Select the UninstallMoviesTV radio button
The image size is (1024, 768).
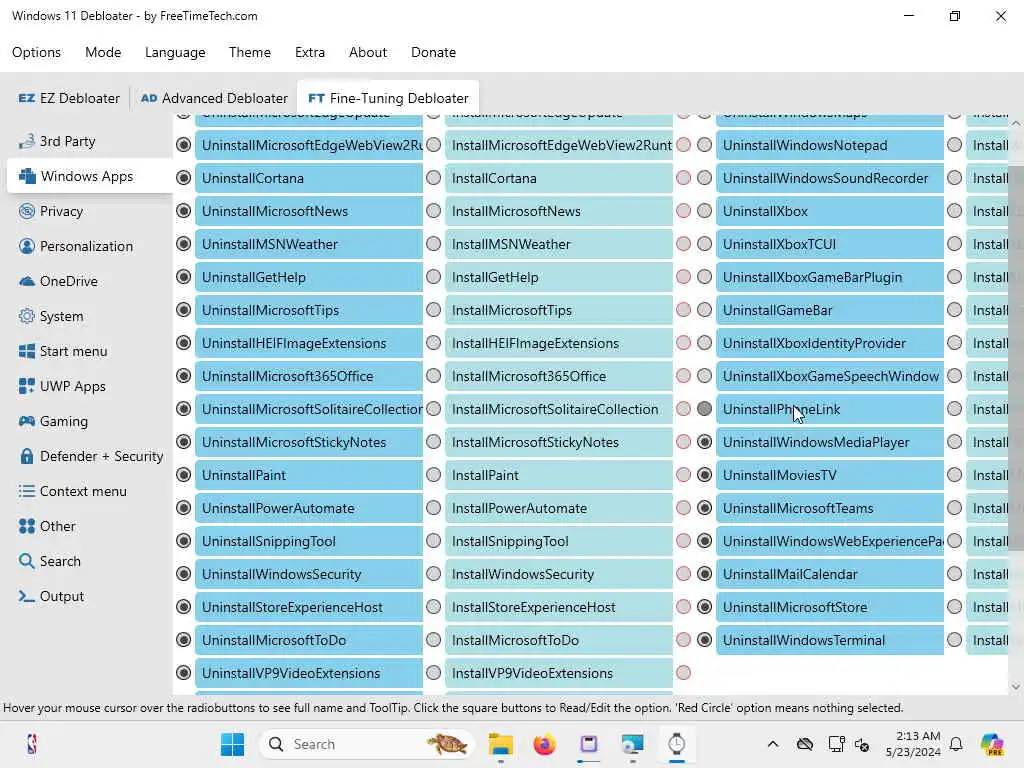705,475
